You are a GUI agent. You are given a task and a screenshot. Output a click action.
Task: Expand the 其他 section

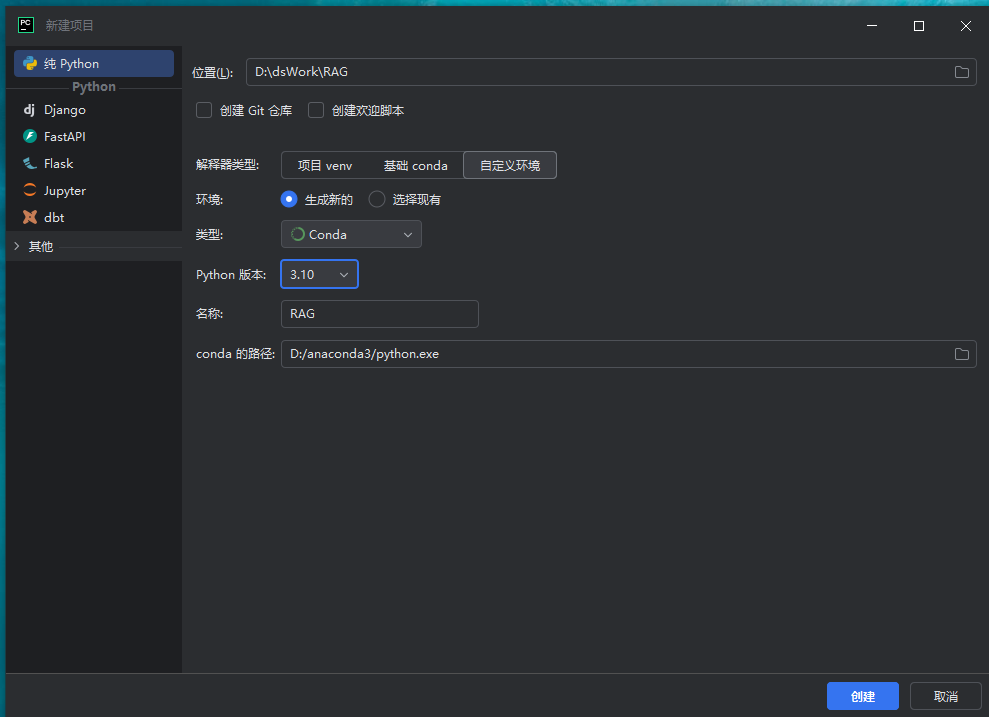[x=17, y=246]
